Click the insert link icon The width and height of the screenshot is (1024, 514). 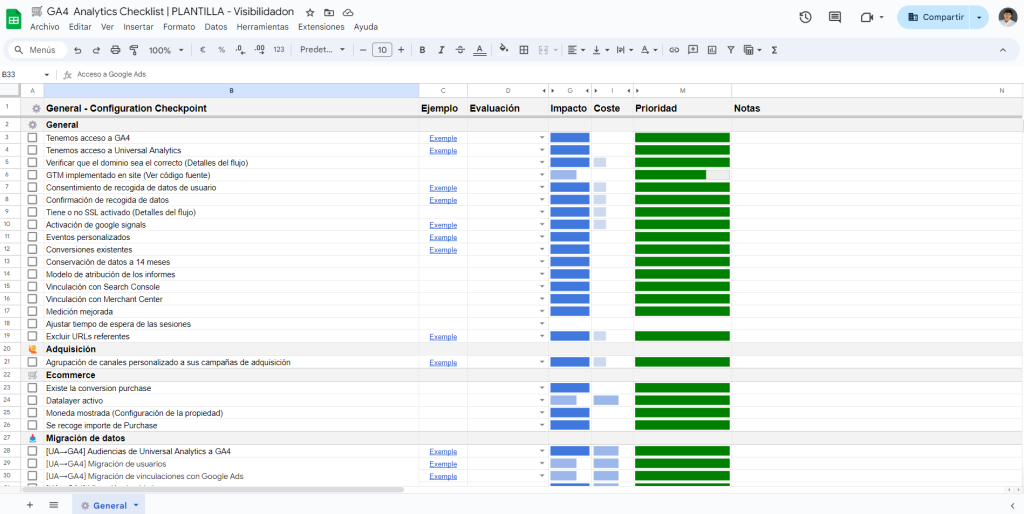[674, 50]
